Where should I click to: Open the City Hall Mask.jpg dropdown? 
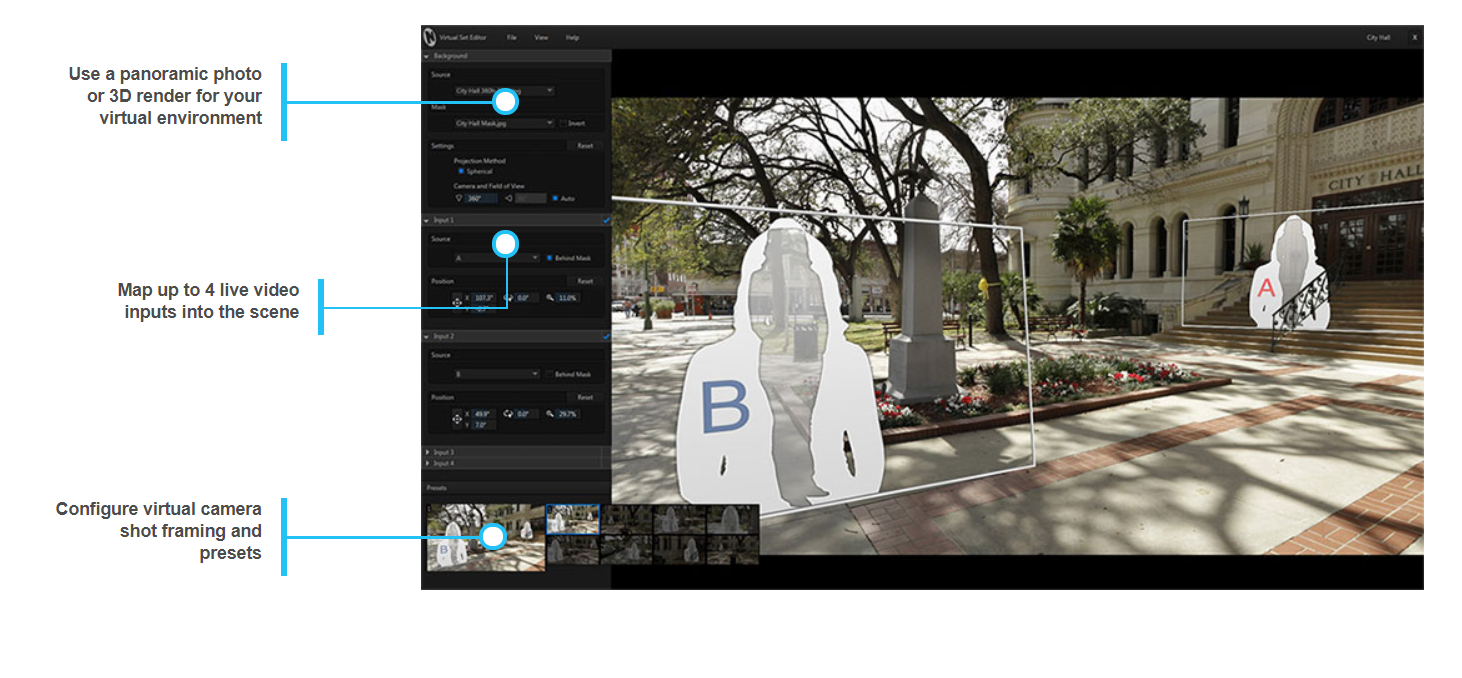click(x=503, y=123)
